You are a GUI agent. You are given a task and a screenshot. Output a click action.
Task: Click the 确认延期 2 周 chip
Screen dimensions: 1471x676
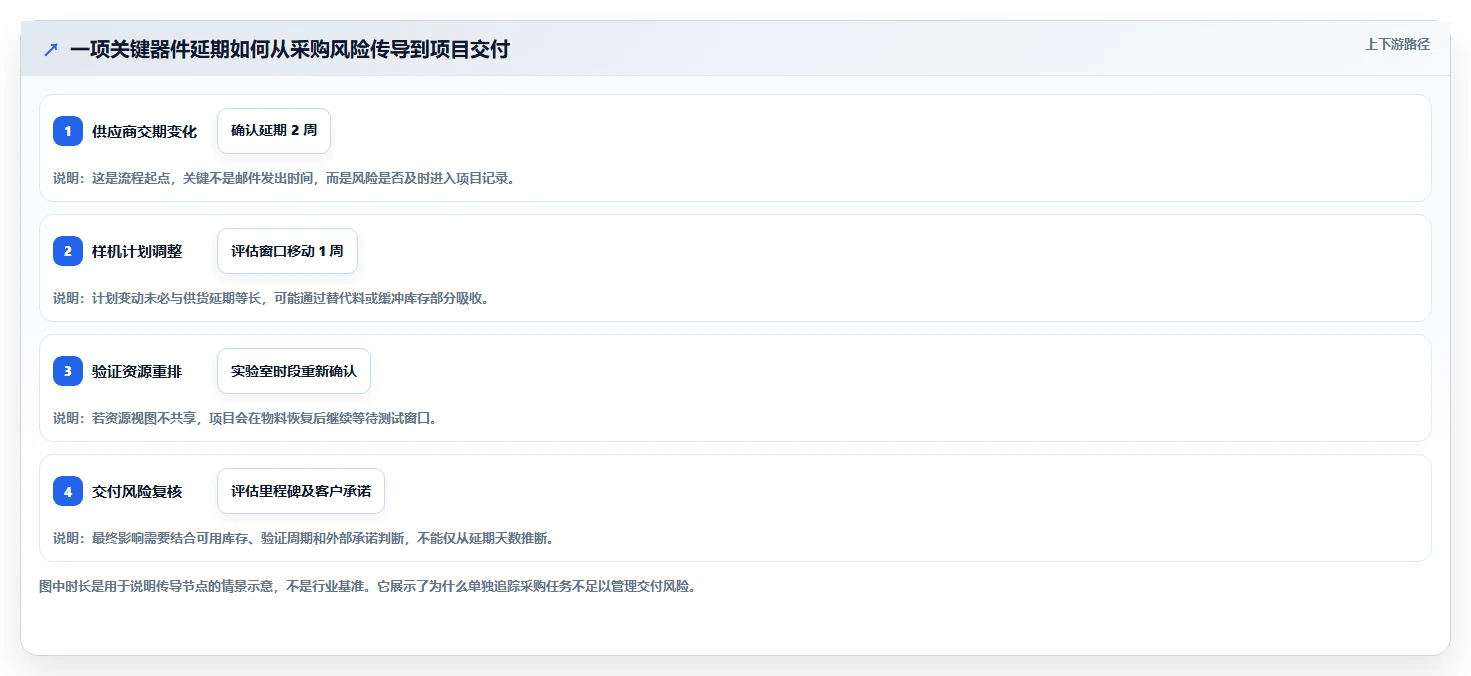pyautogui.click(x=274, y=131)
